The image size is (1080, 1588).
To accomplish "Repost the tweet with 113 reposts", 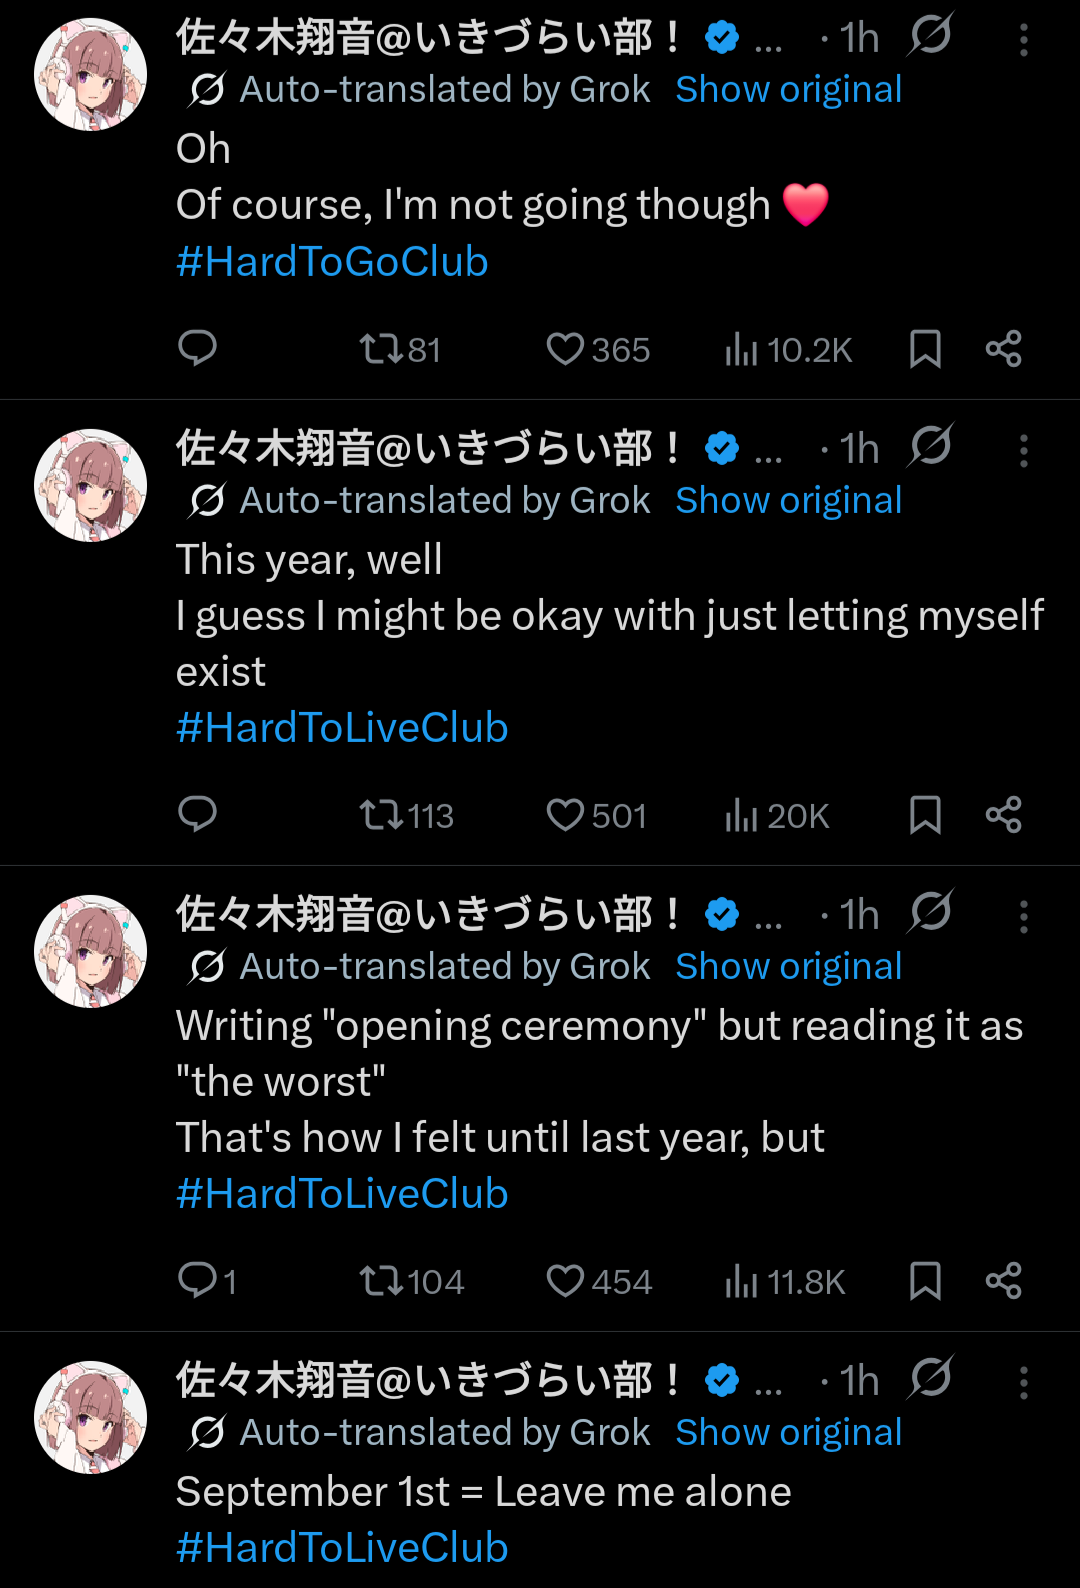I will (x=406, y=815).
